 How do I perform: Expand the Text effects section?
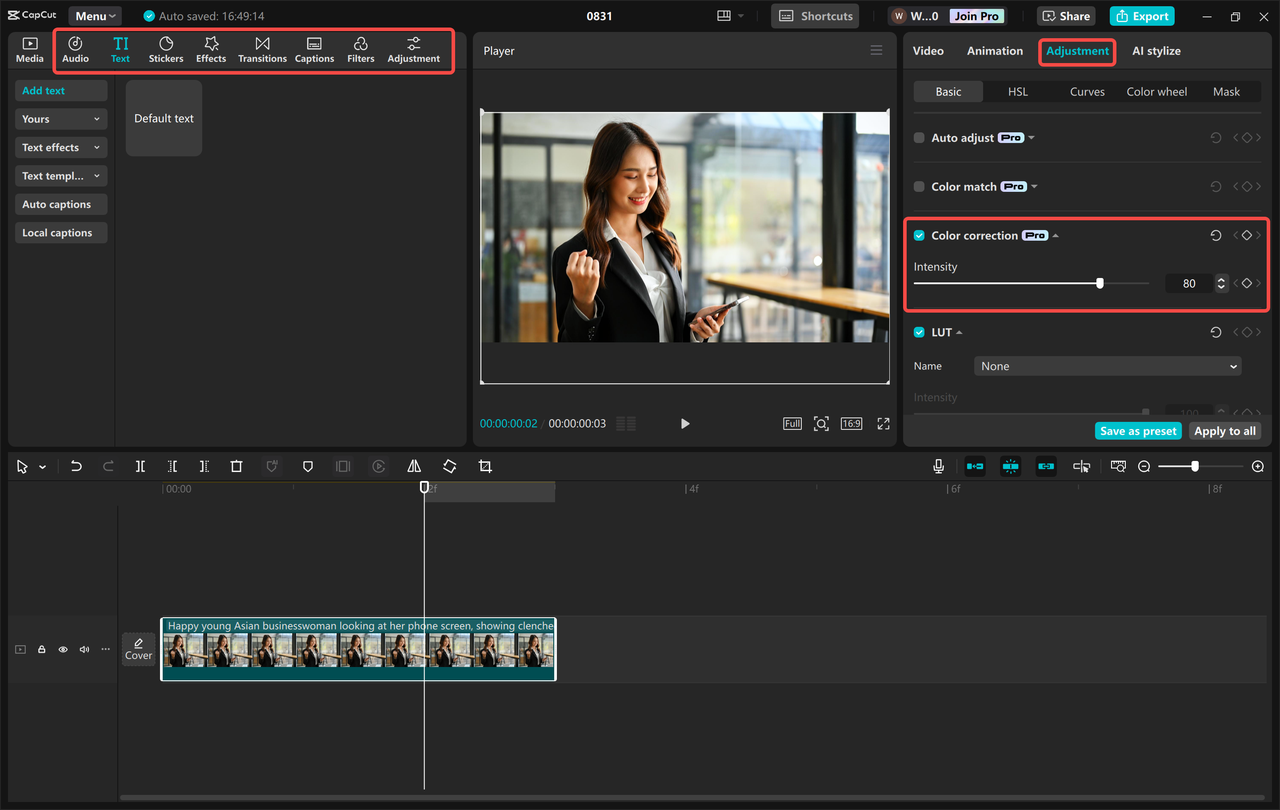click(x=60, y=147)
